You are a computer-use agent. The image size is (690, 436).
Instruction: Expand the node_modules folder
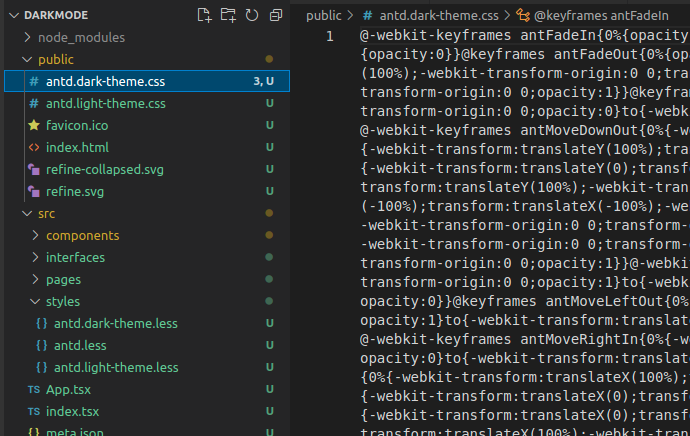coord(27,37)
